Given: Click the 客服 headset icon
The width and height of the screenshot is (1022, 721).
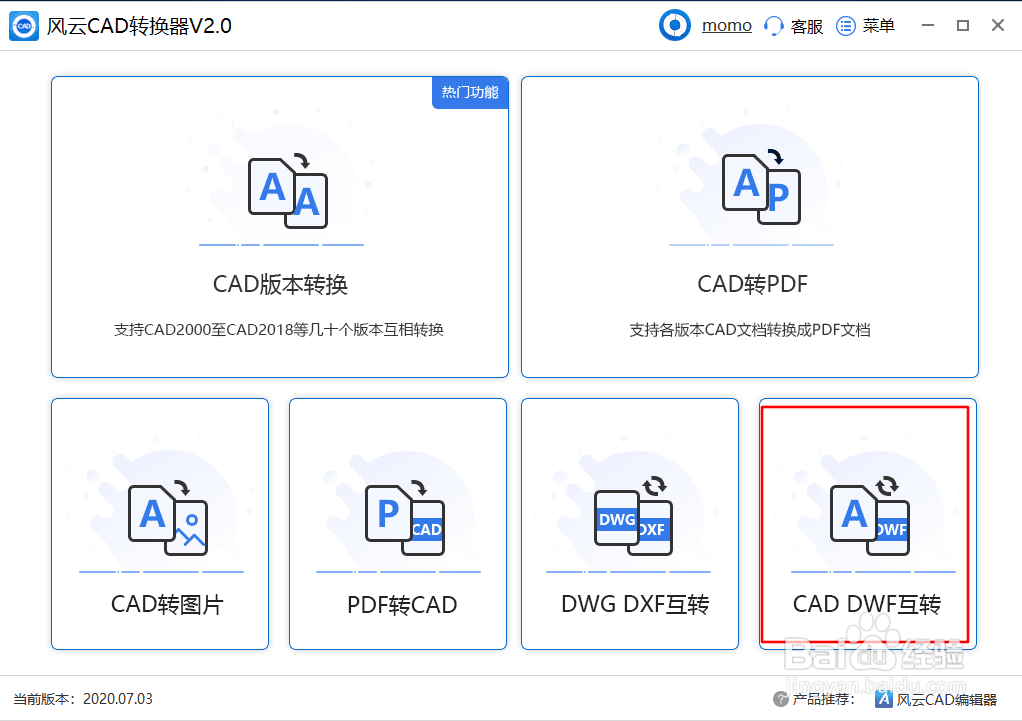Looking at the screenshot, I should 773,26.
